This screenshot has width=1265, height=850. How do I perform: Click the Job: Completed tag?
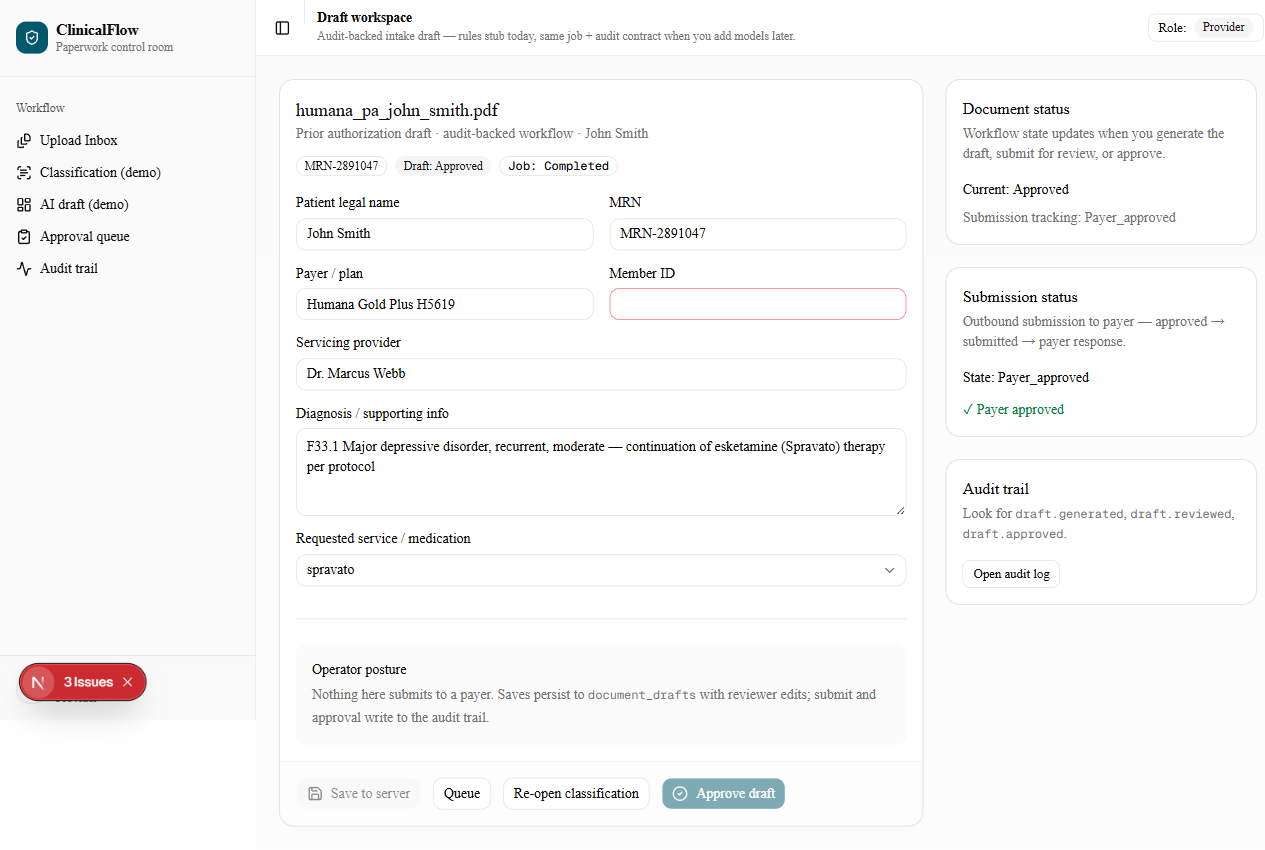click(558, 166)
